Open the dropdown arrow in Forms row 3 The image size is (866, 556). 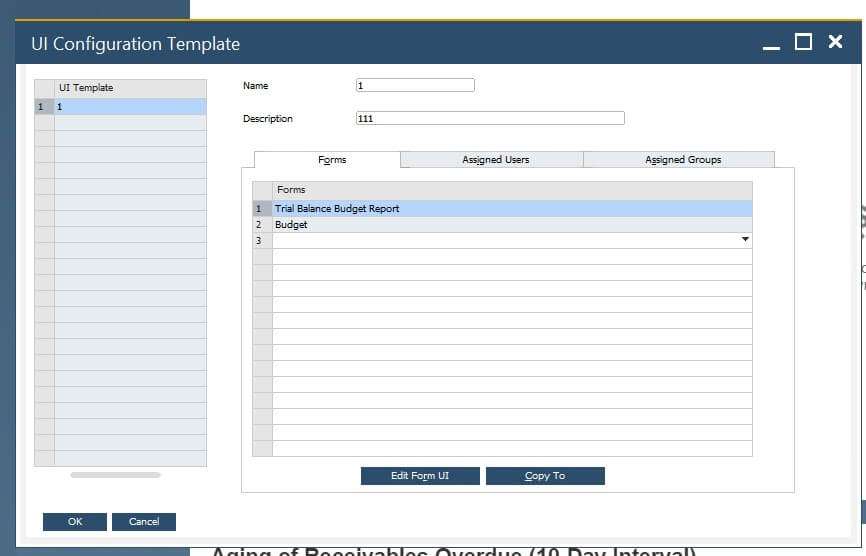(x=745, y=240)
